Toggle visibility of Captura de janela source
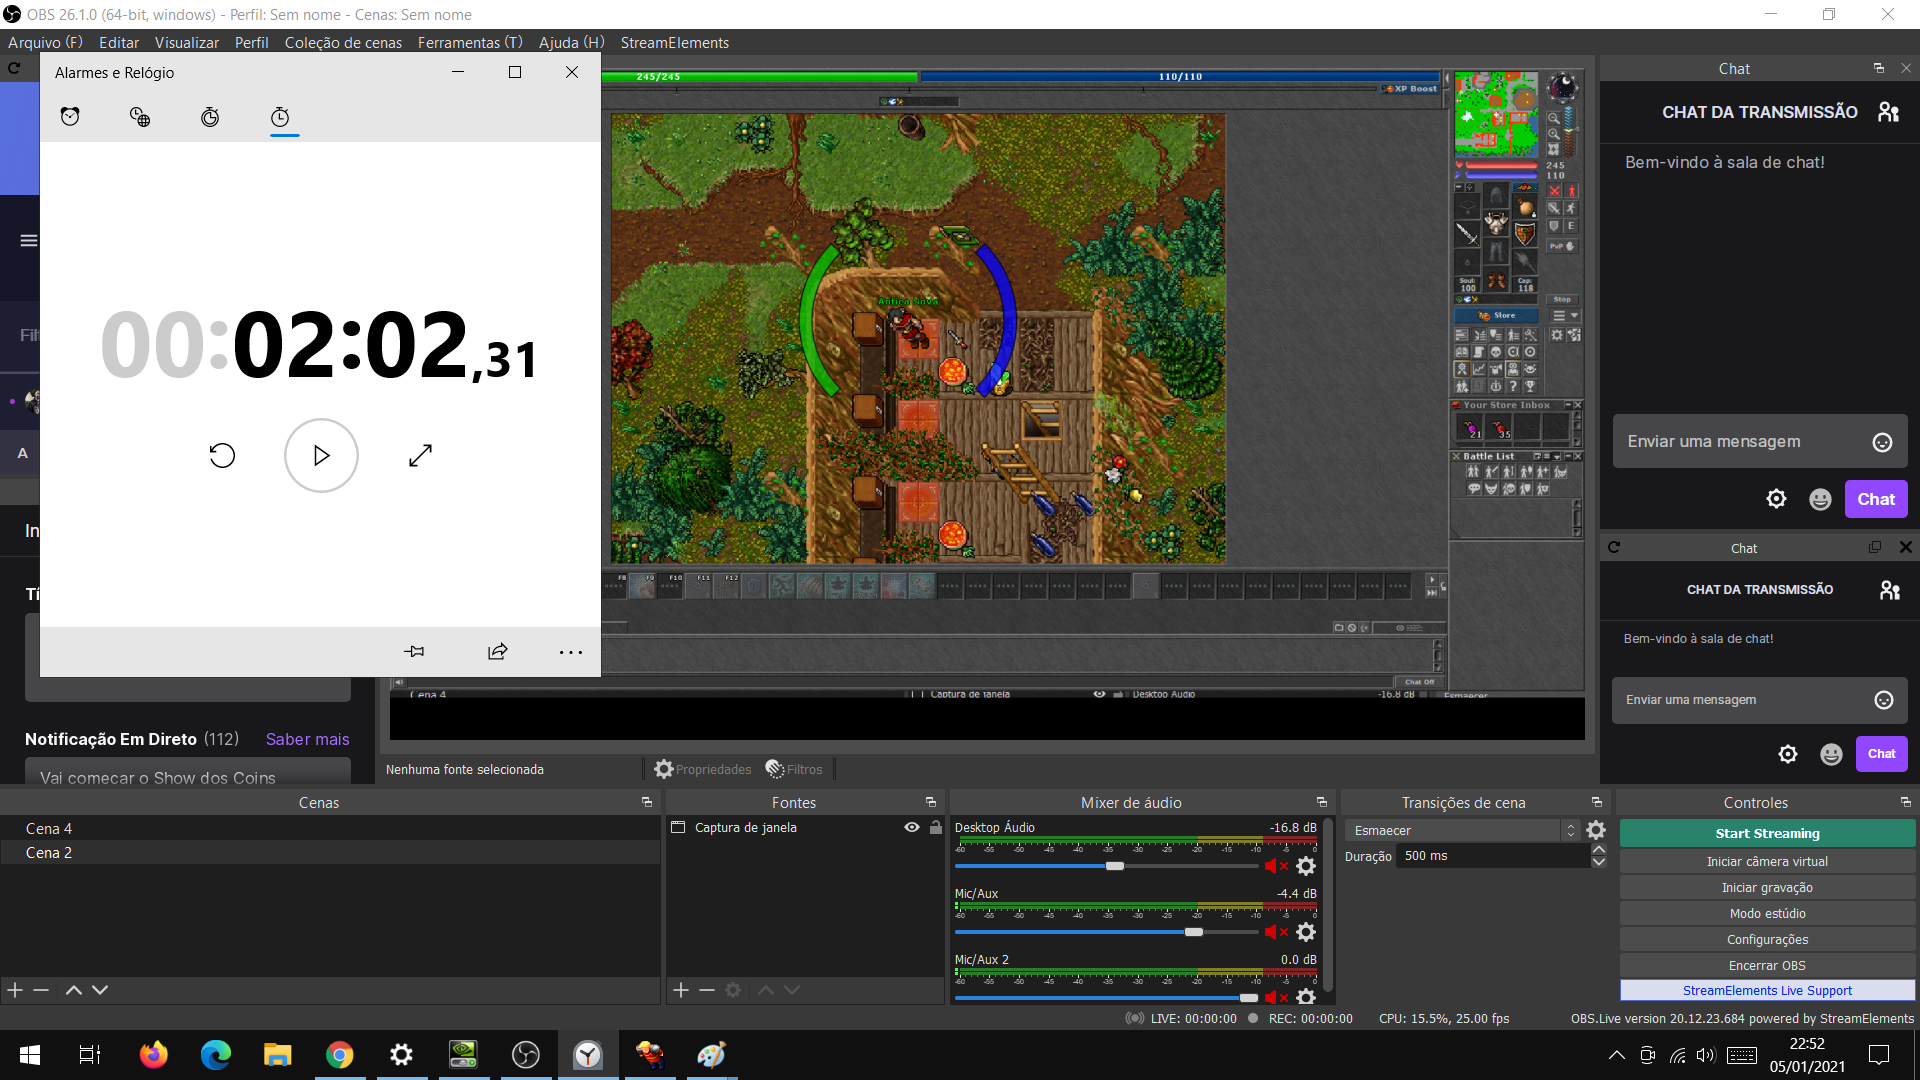 (x=911, y=827)
